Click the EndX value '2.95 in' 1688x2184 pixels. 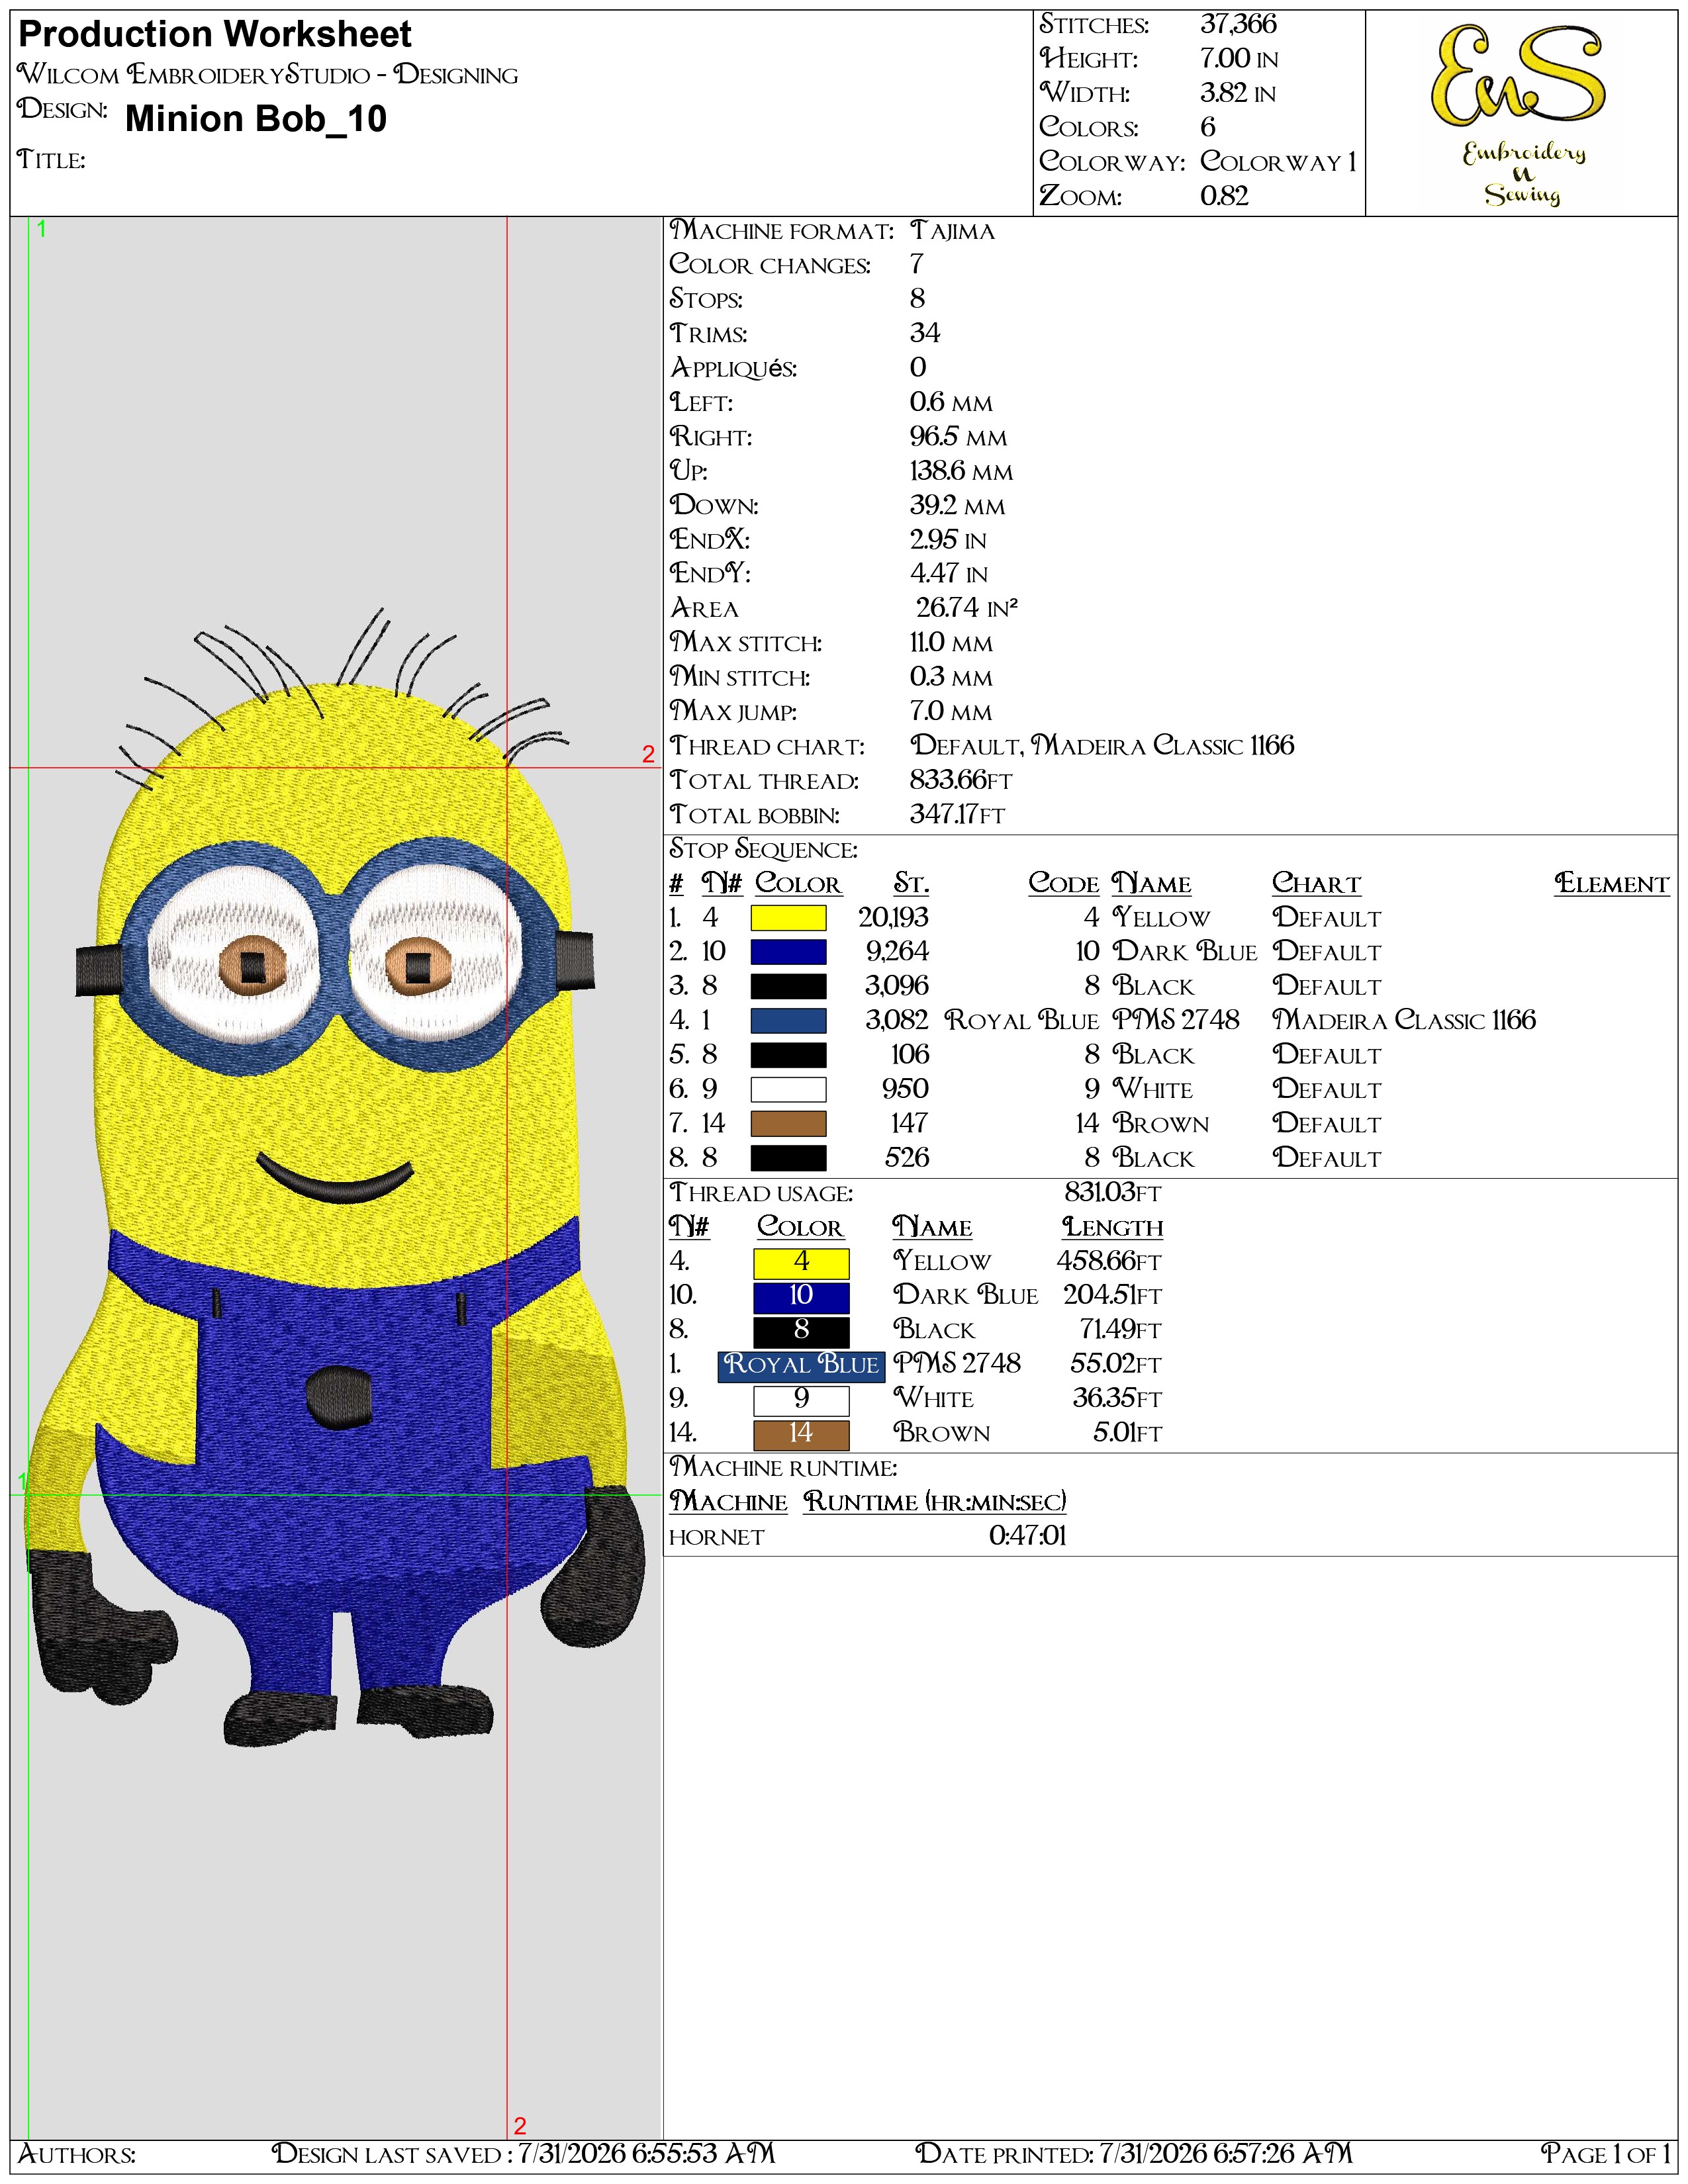948,540
